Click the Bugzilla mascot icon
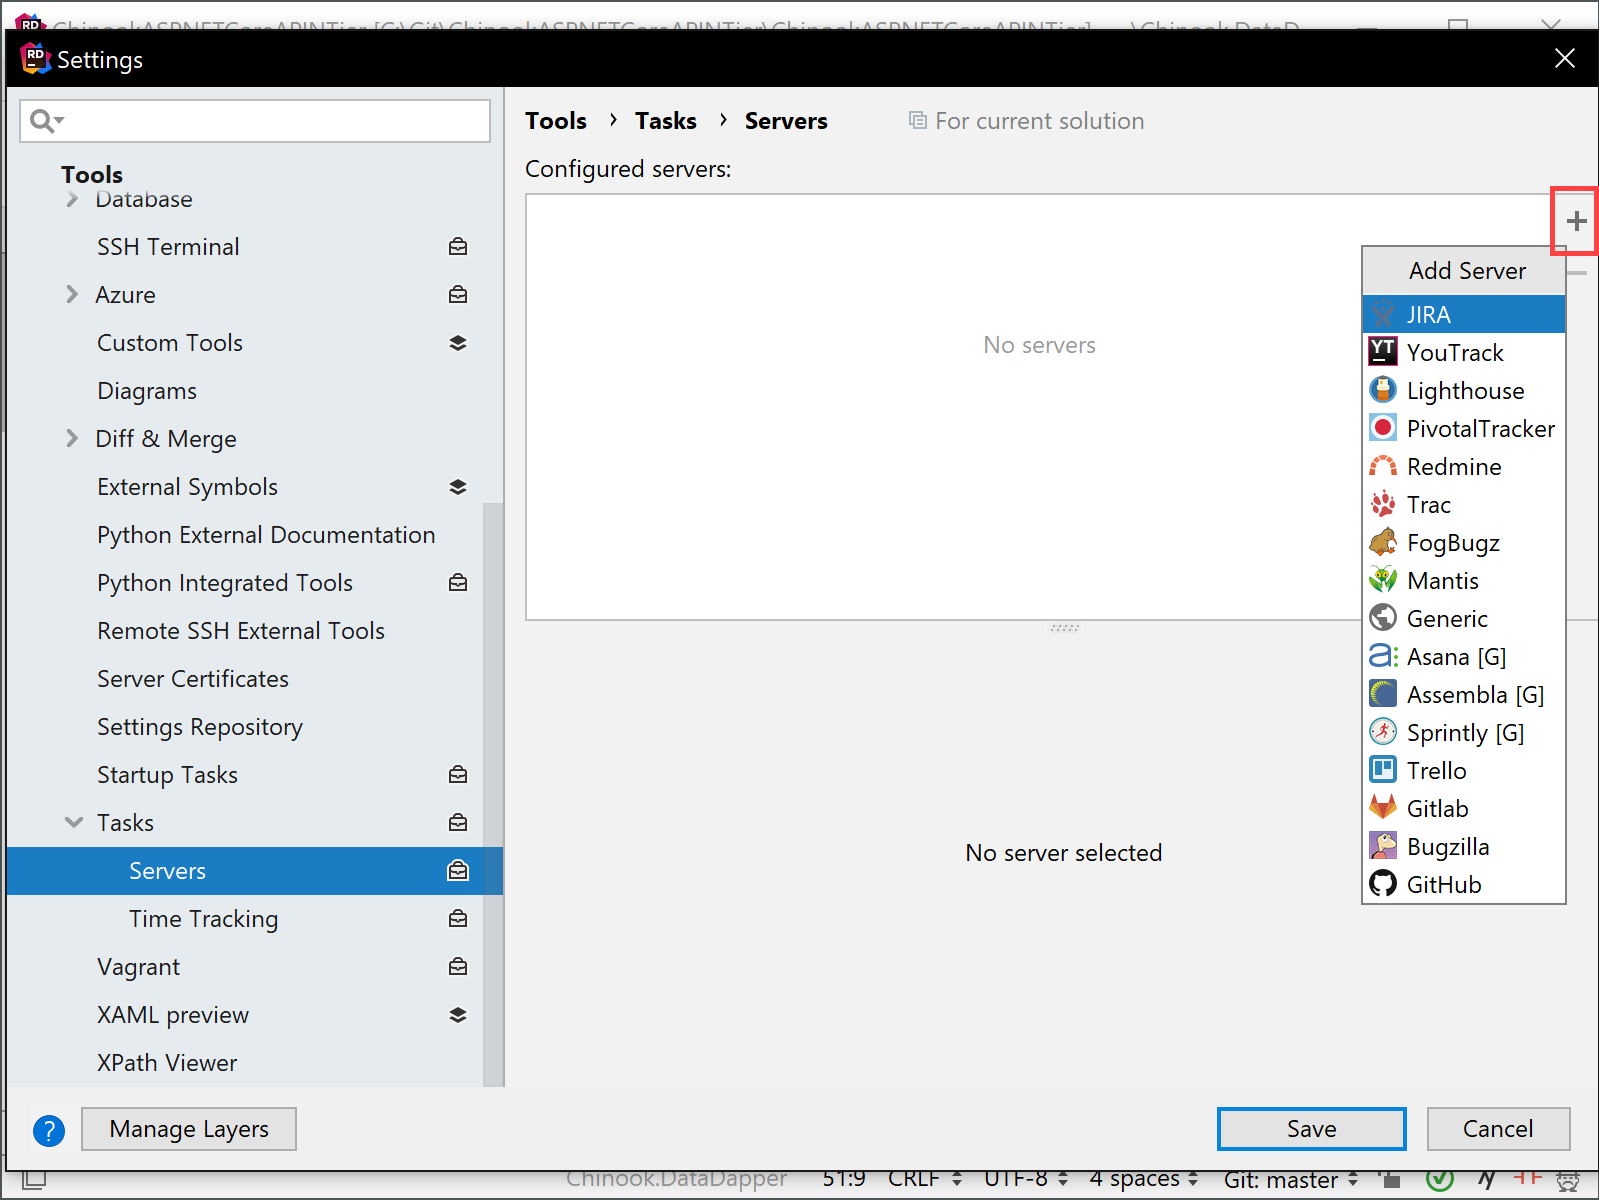This screenshot has height=1200, width=1599. click(x=1383, y=846)
